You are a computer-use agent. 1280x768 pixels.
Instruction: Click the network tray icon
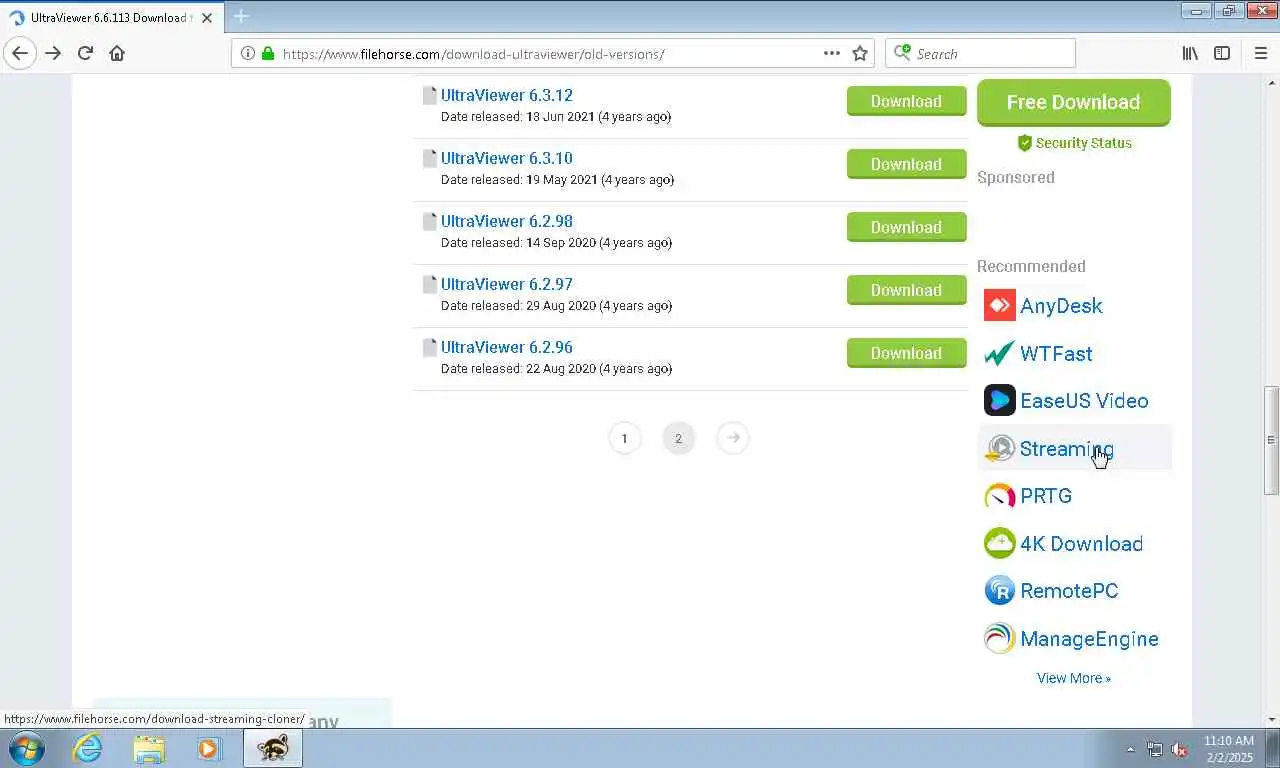(x=1155, y=749)
